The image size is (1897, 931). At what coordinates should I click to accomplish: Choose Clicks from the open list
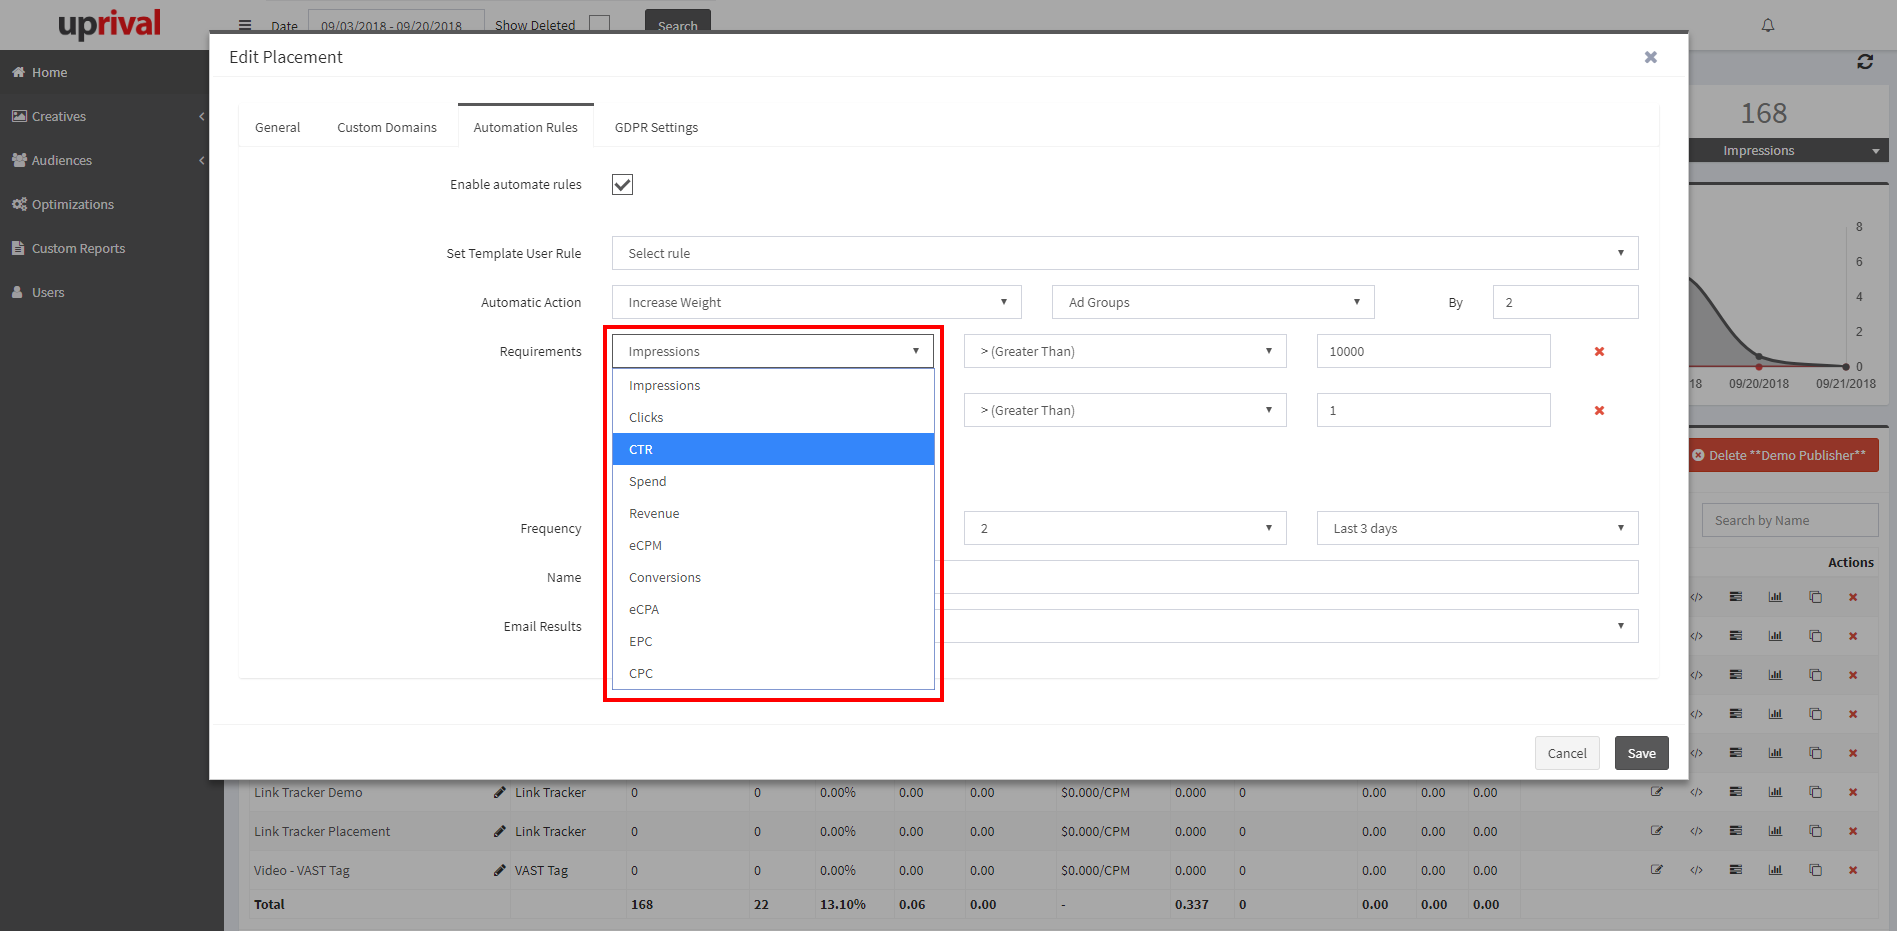click(x=773, y=417)
